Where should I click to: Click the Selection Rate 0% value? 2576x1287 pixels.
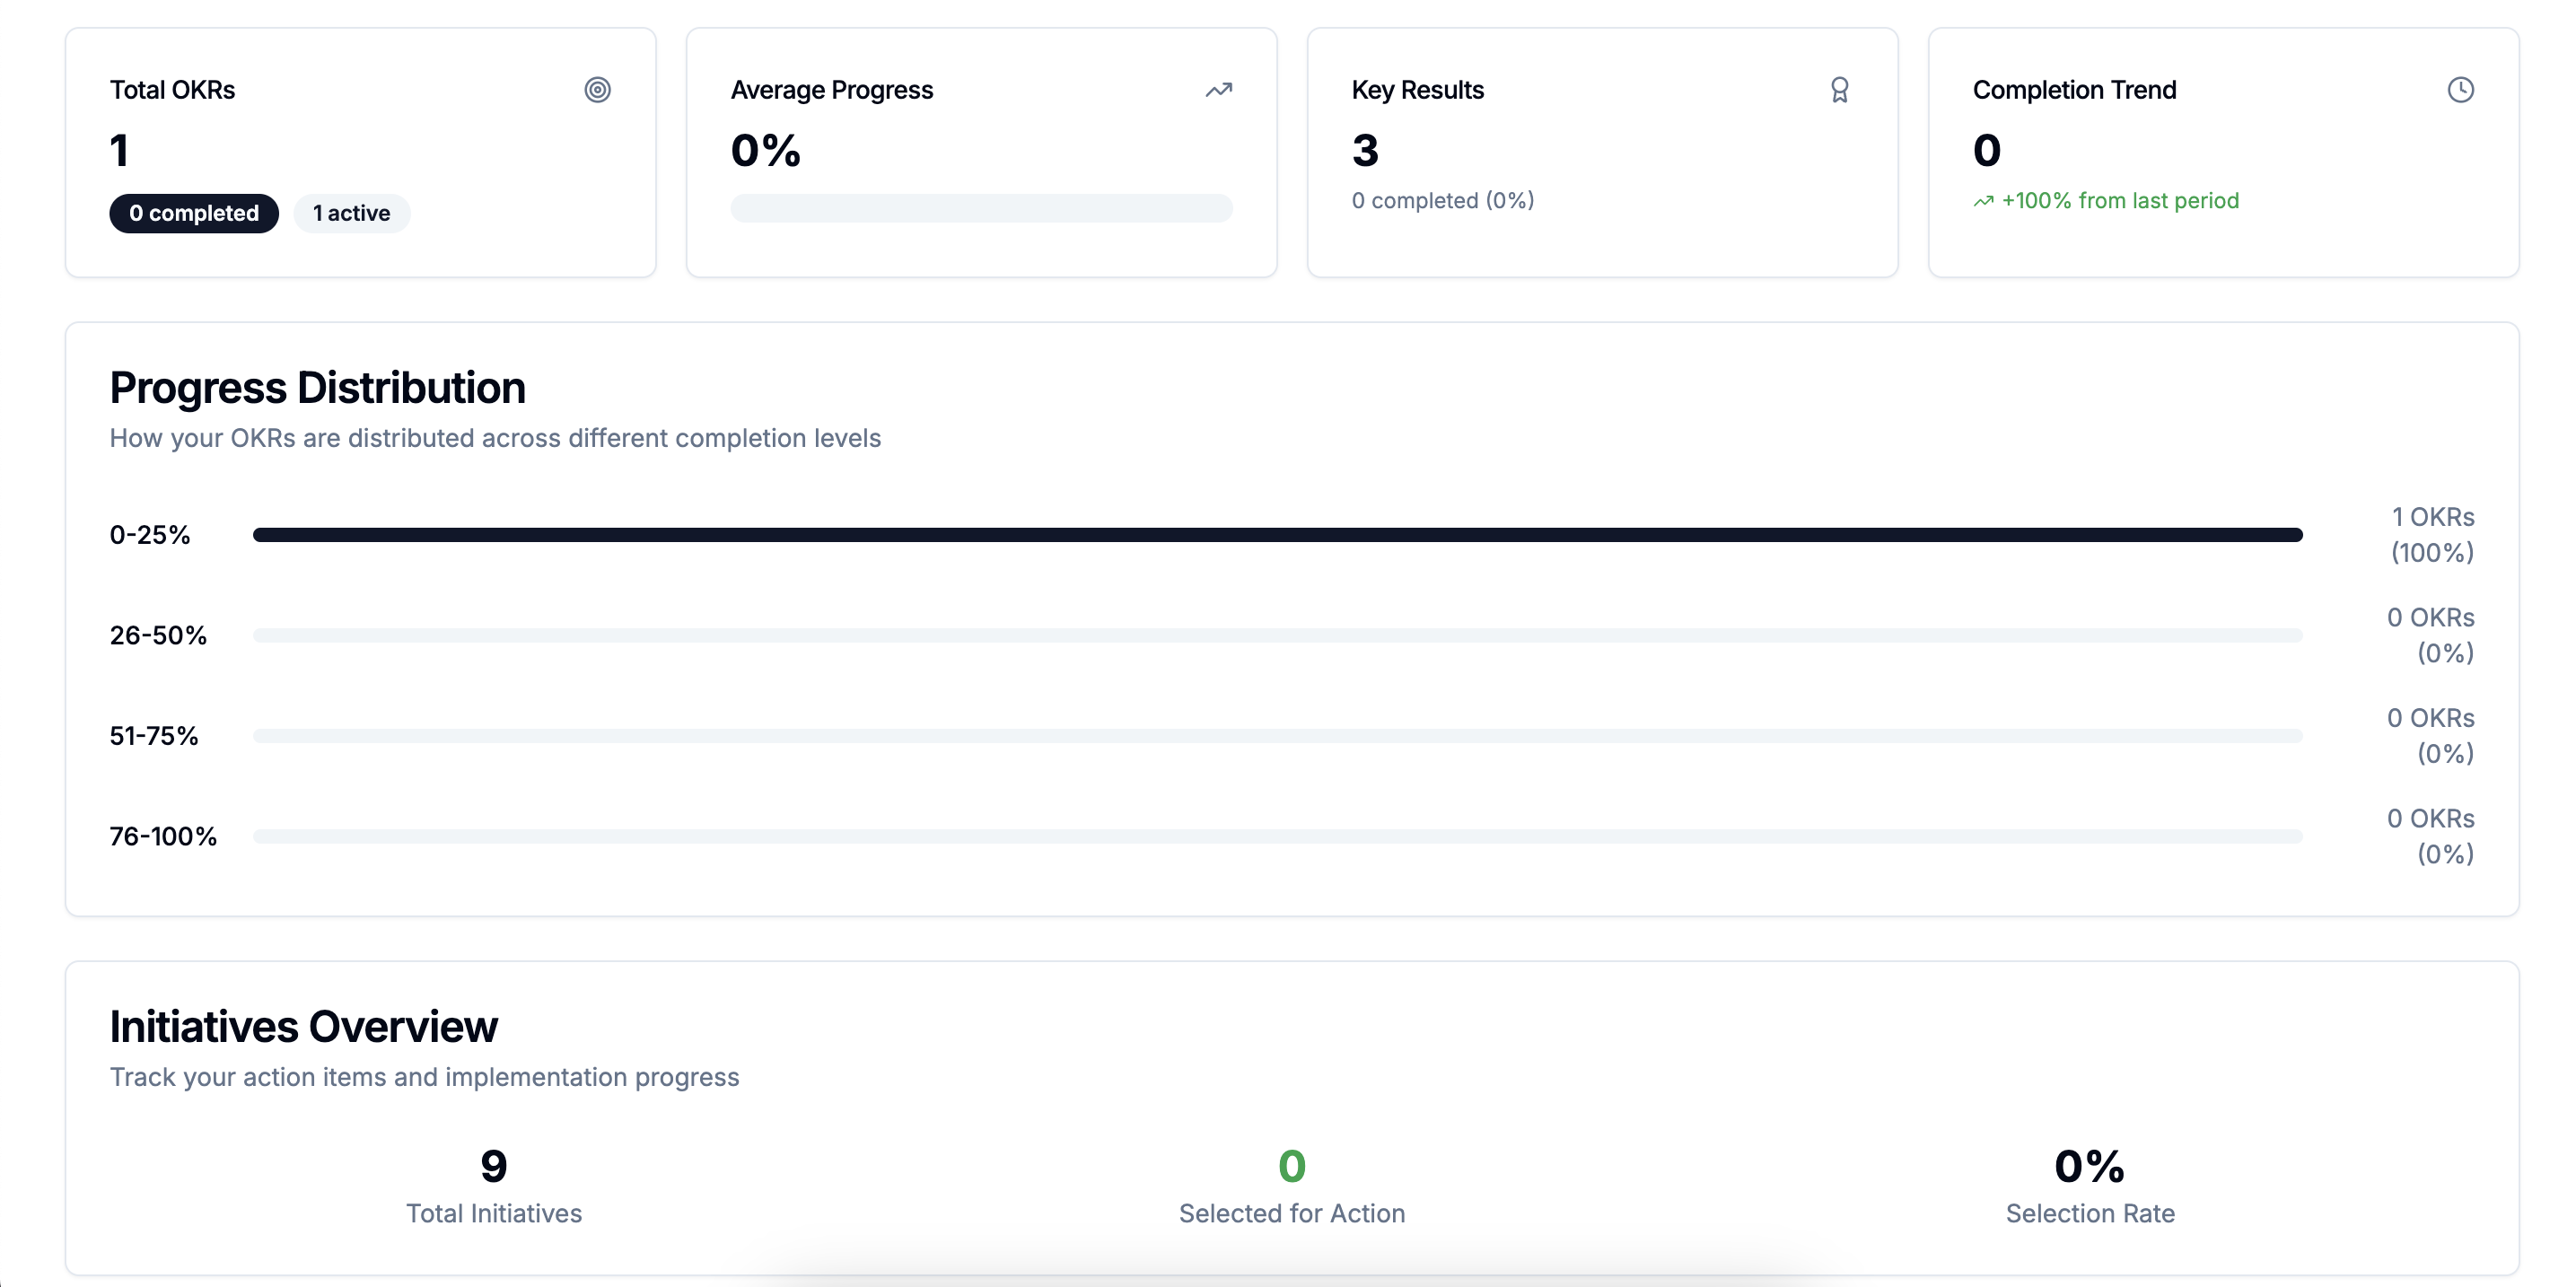2089,1166
